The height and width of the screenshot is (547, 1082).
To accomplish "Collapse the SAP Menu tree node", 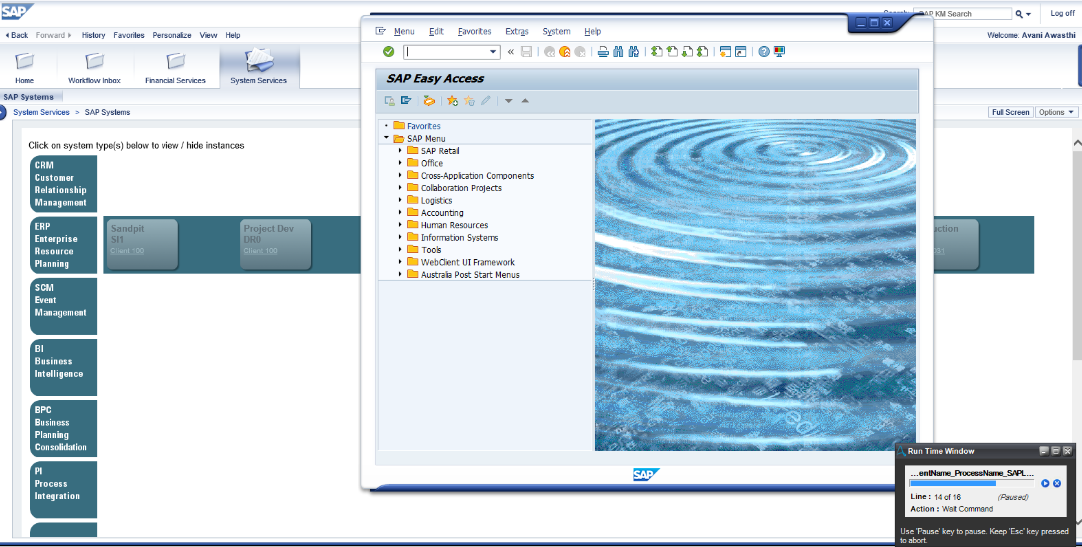I will 386,138.
